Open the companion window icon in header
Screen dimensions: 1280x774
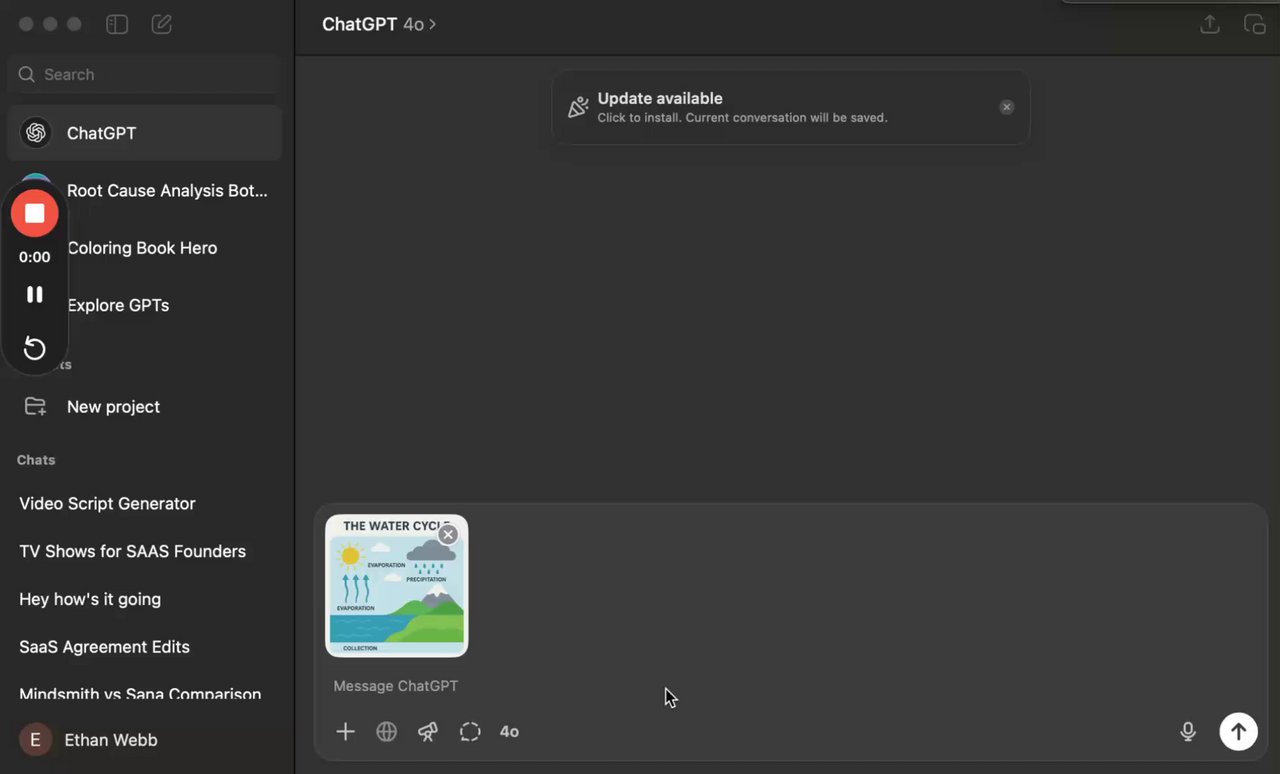coord(1254,24)
